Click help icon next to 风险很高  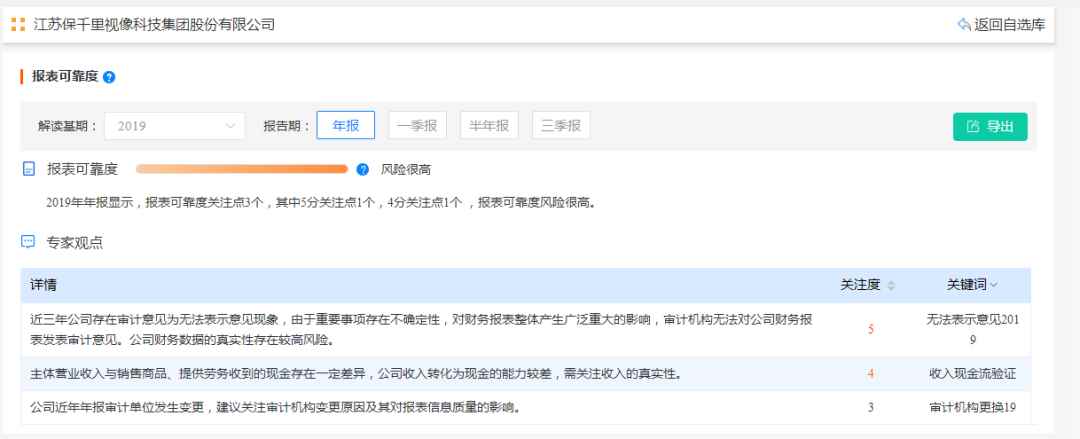coord(363,170)
